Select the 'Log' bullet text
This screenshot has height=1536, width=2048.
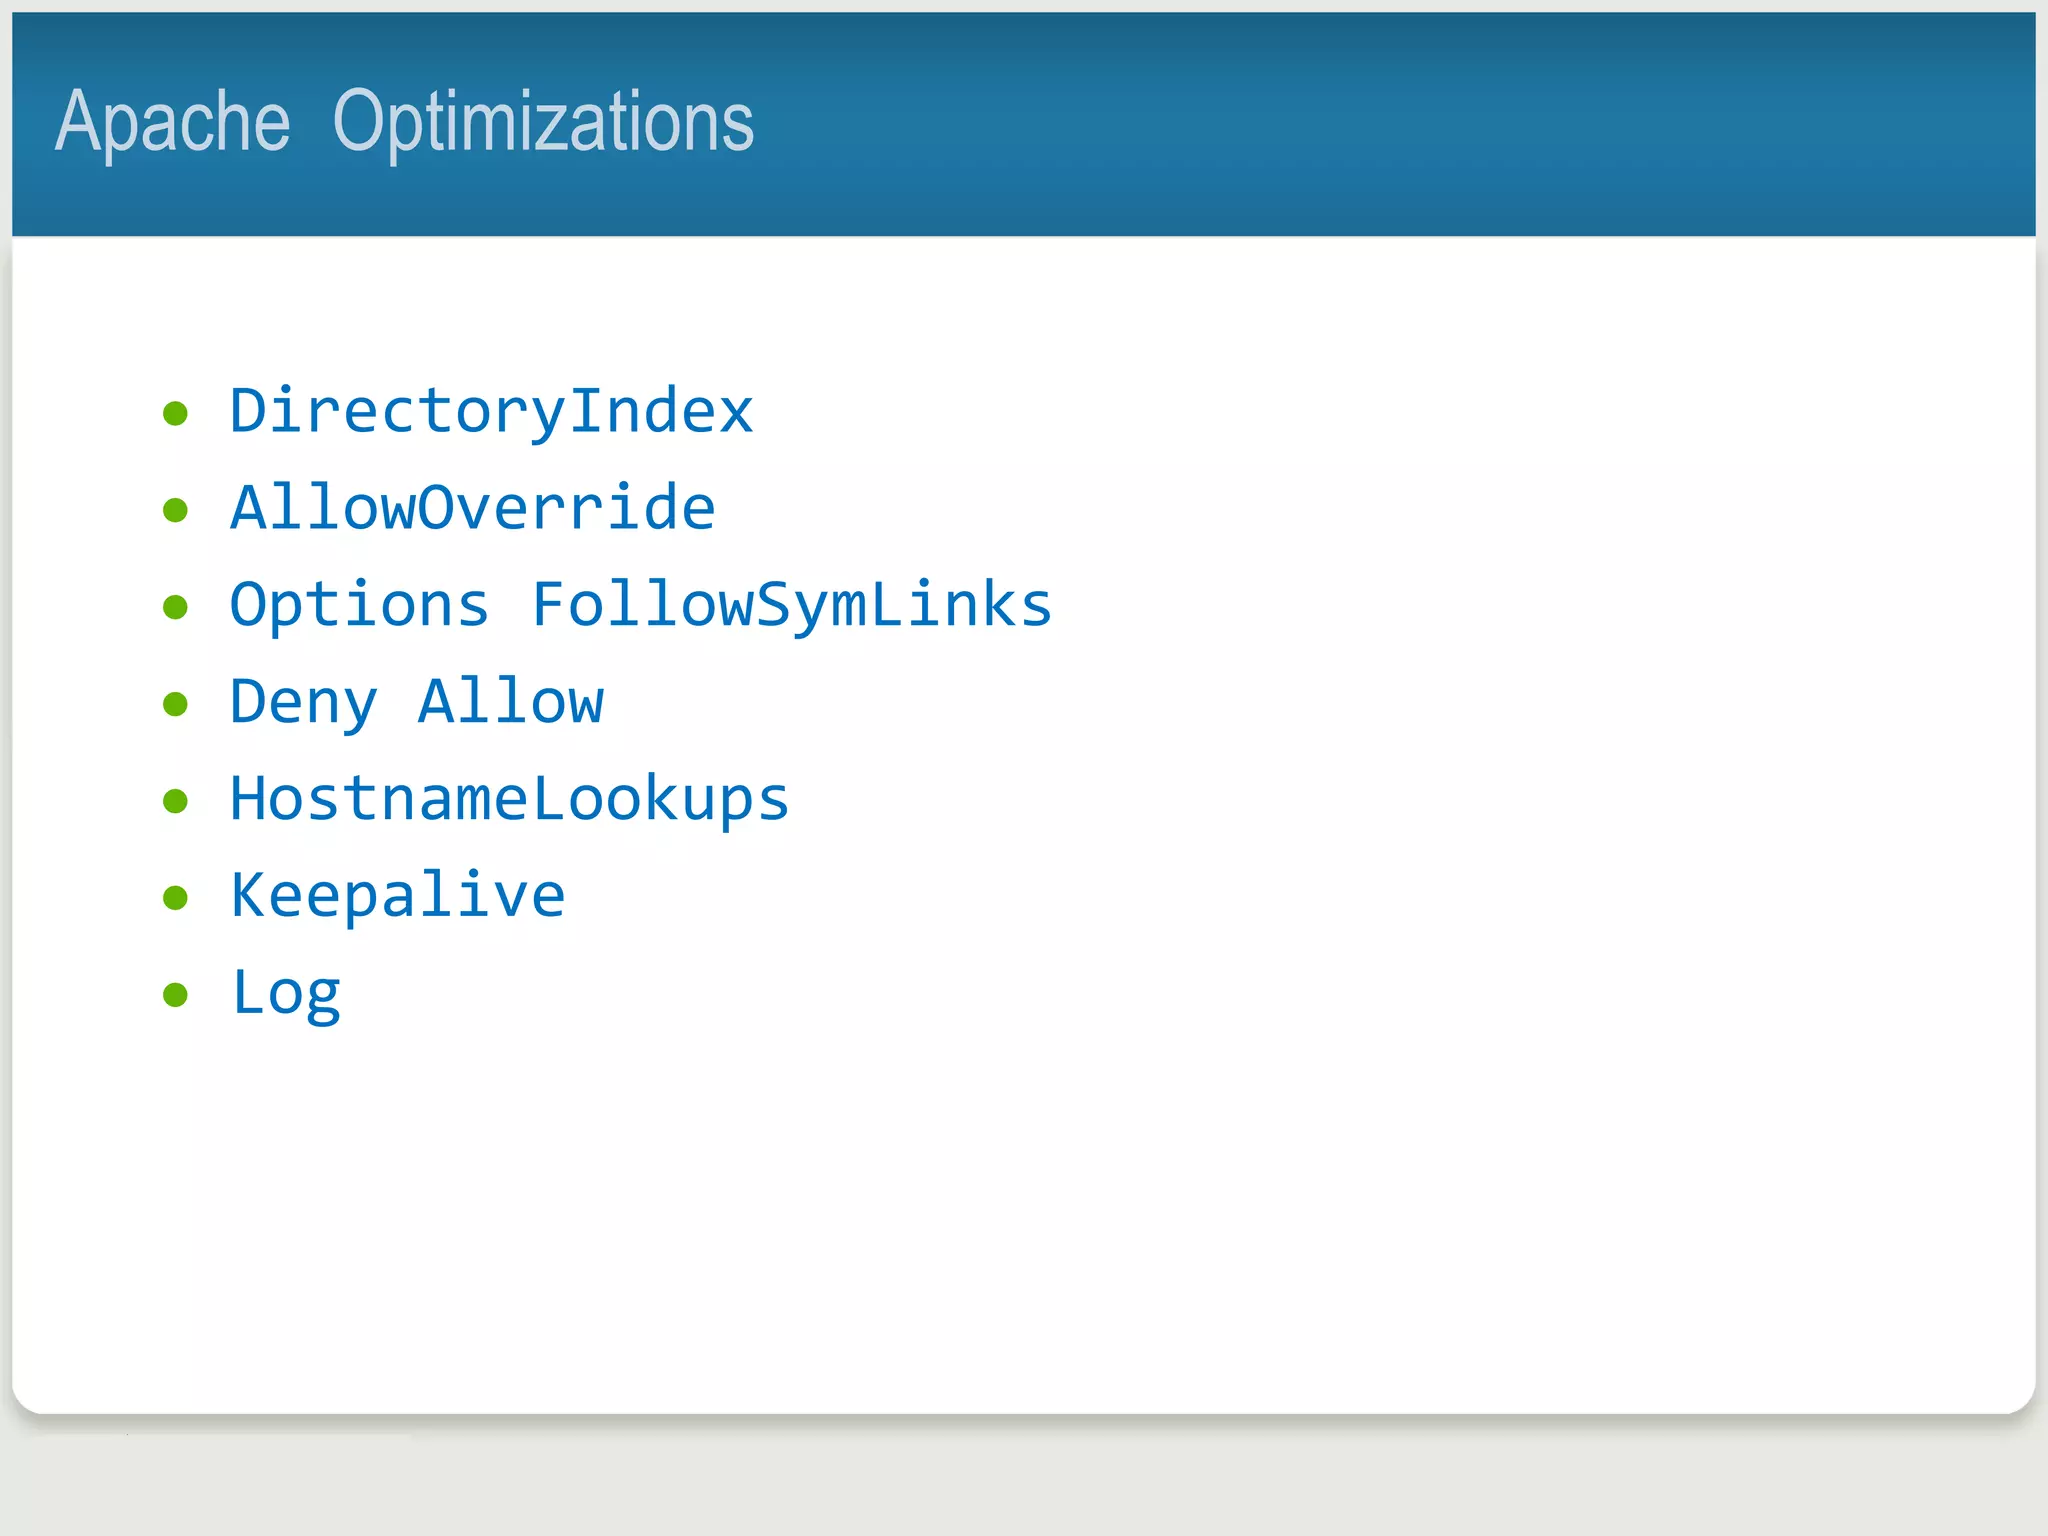tap(286, 994)
